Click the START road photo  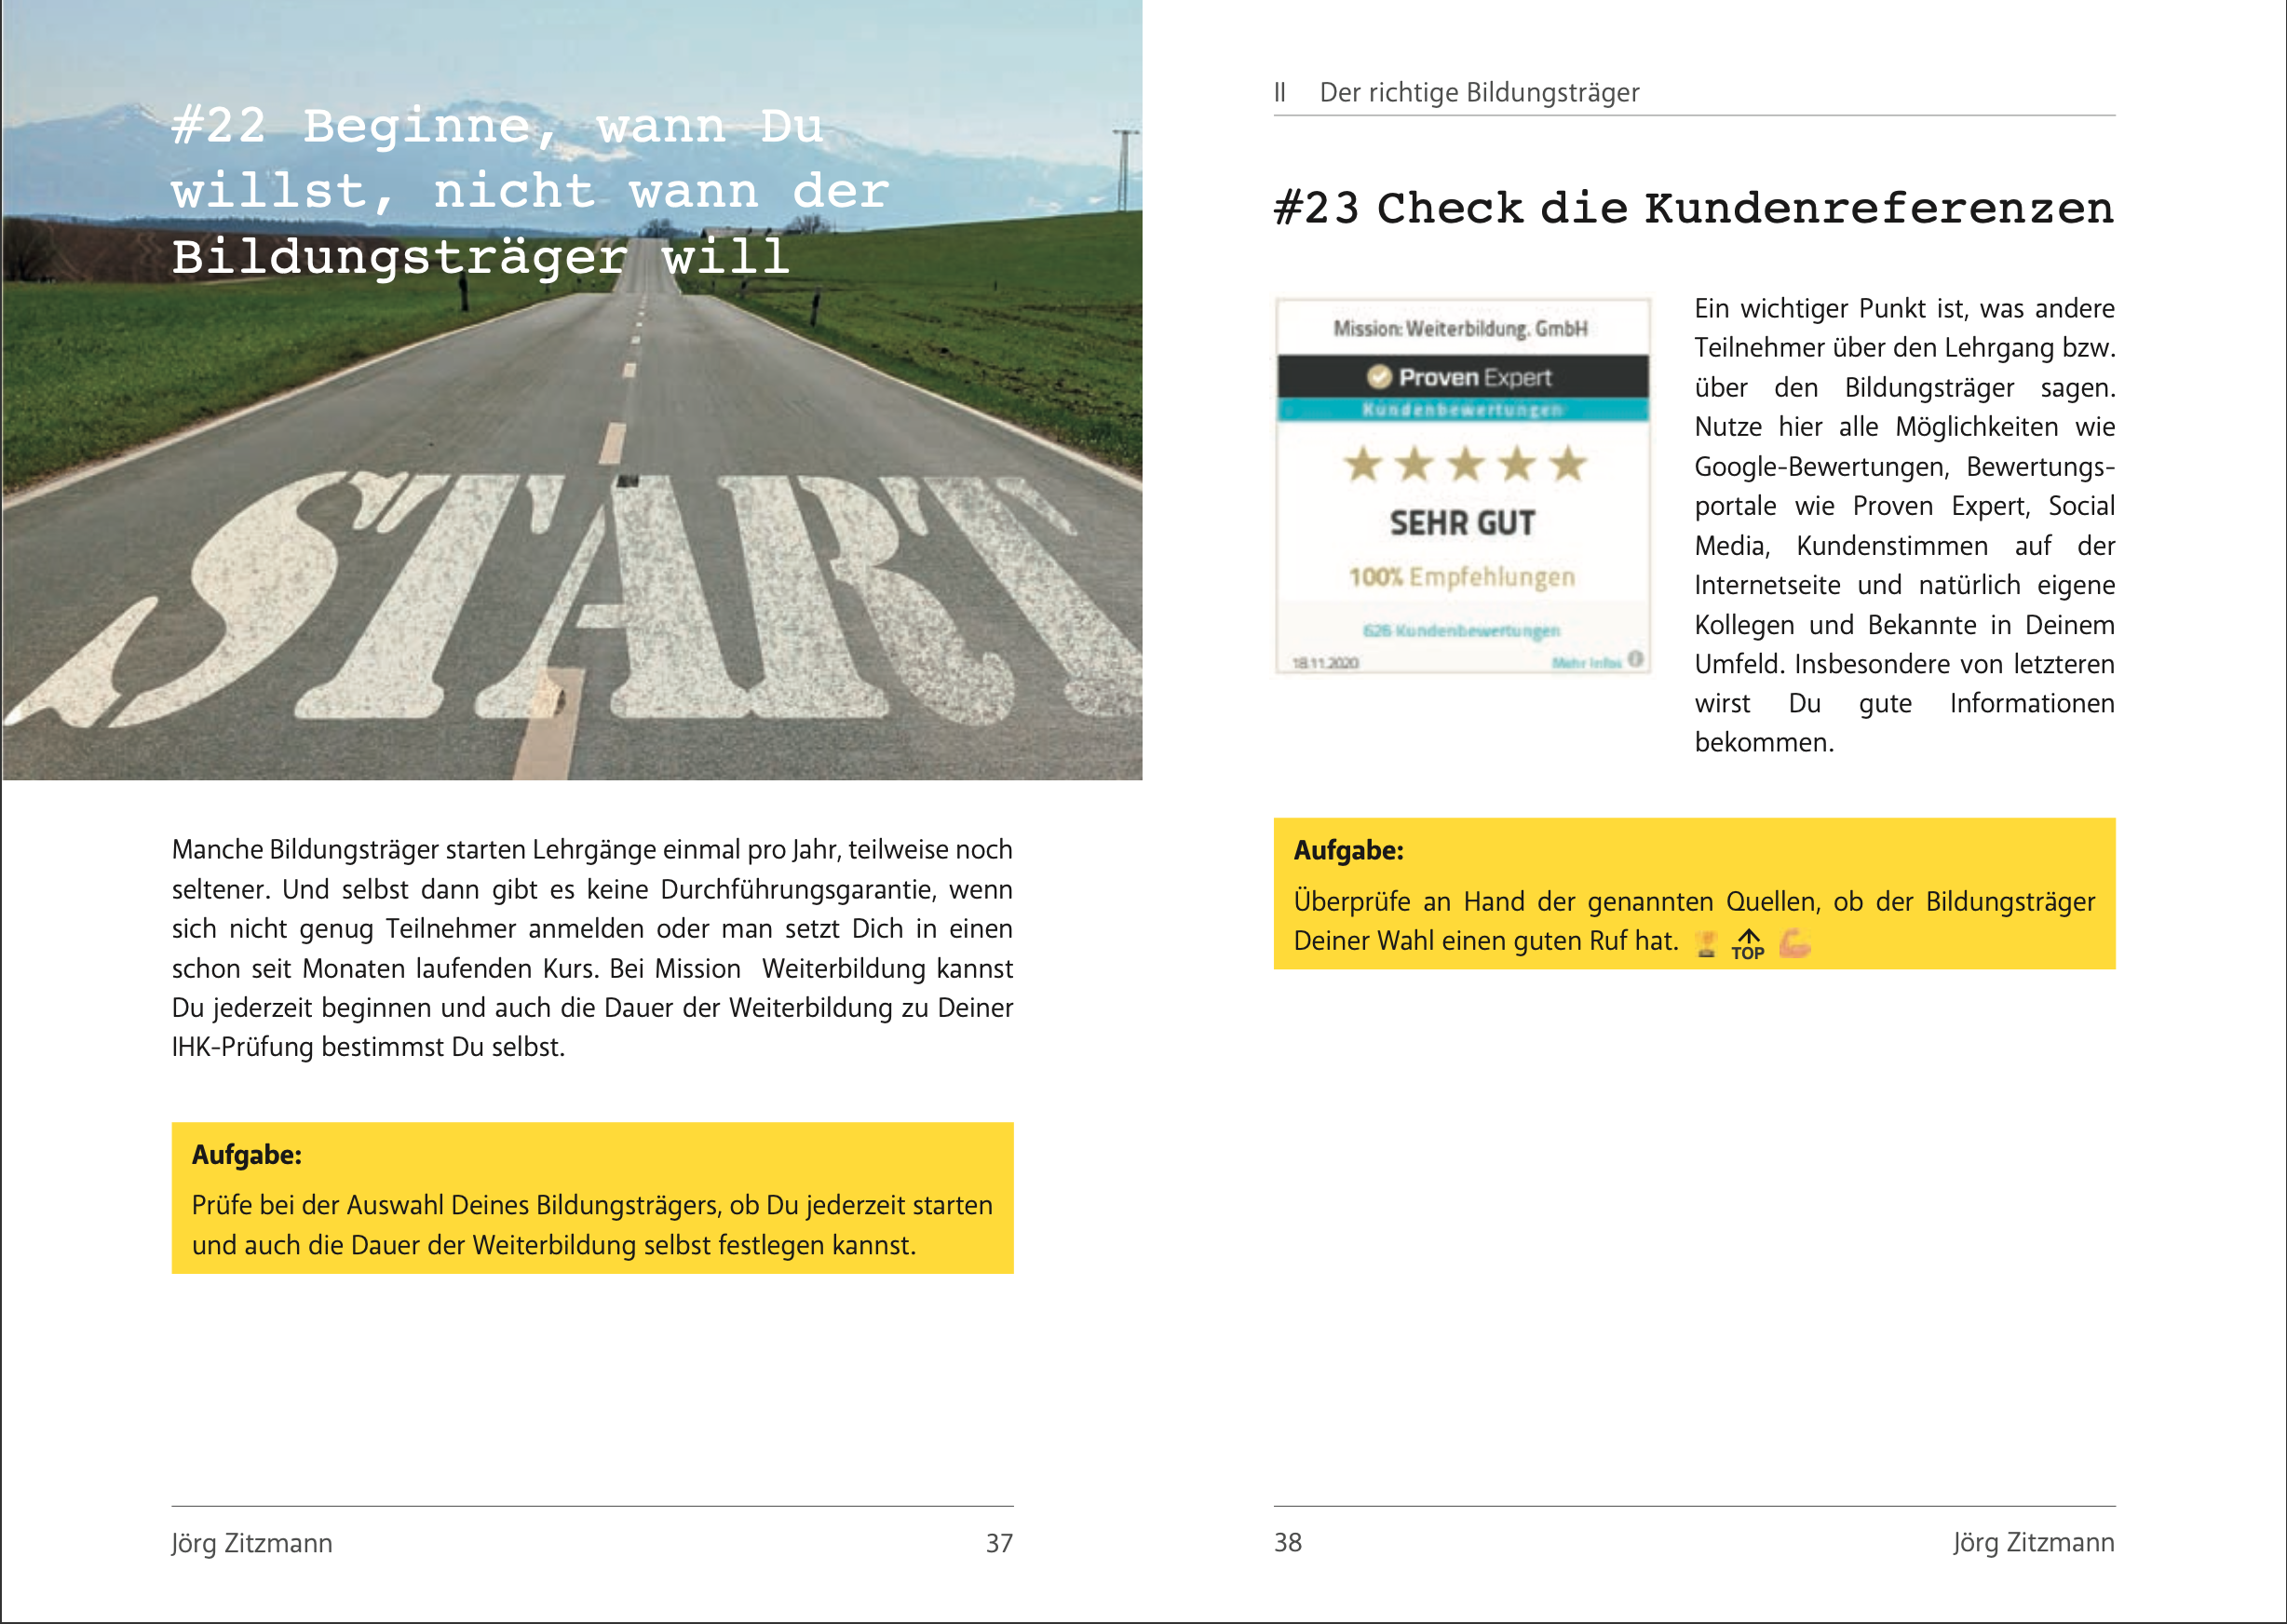(572, 390)
